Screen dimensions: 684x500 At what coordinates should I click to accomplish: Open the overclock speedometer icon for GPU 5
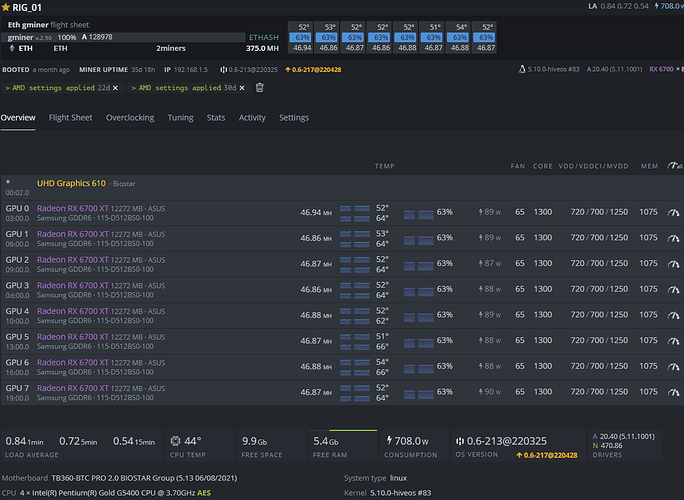(674, 341)
